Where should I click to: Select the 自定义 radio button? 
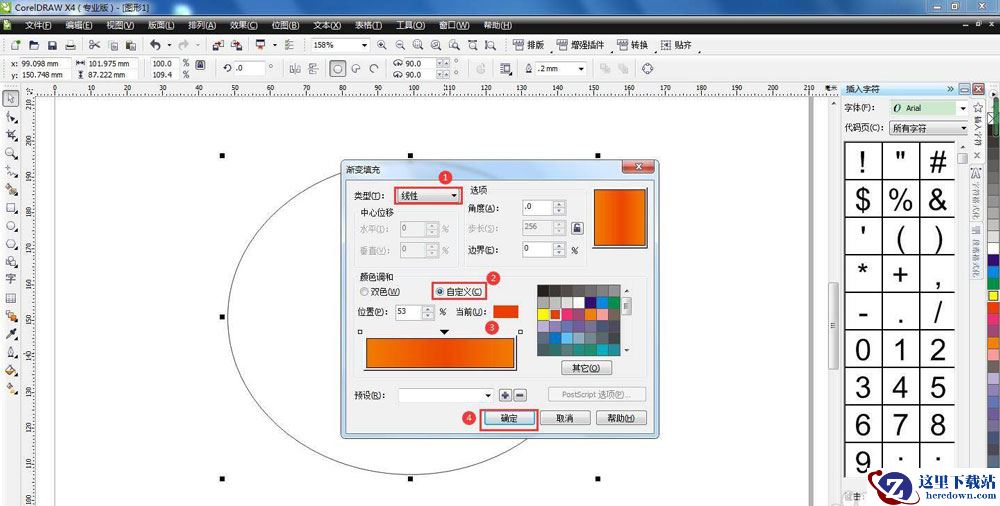(x=439, y=292)
